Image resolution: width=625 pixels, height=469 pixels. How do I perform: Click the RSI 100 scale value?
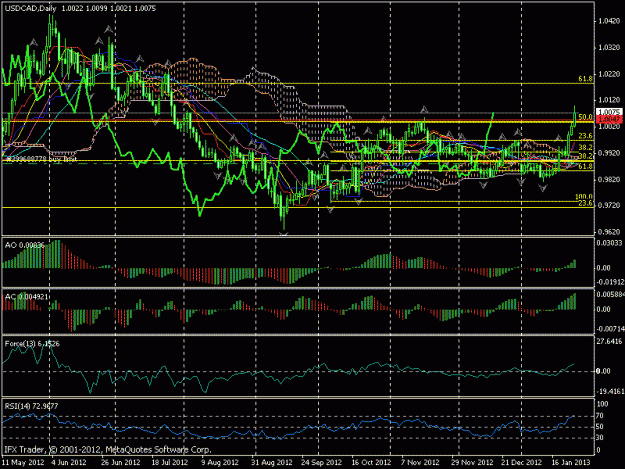click(603, 404)
